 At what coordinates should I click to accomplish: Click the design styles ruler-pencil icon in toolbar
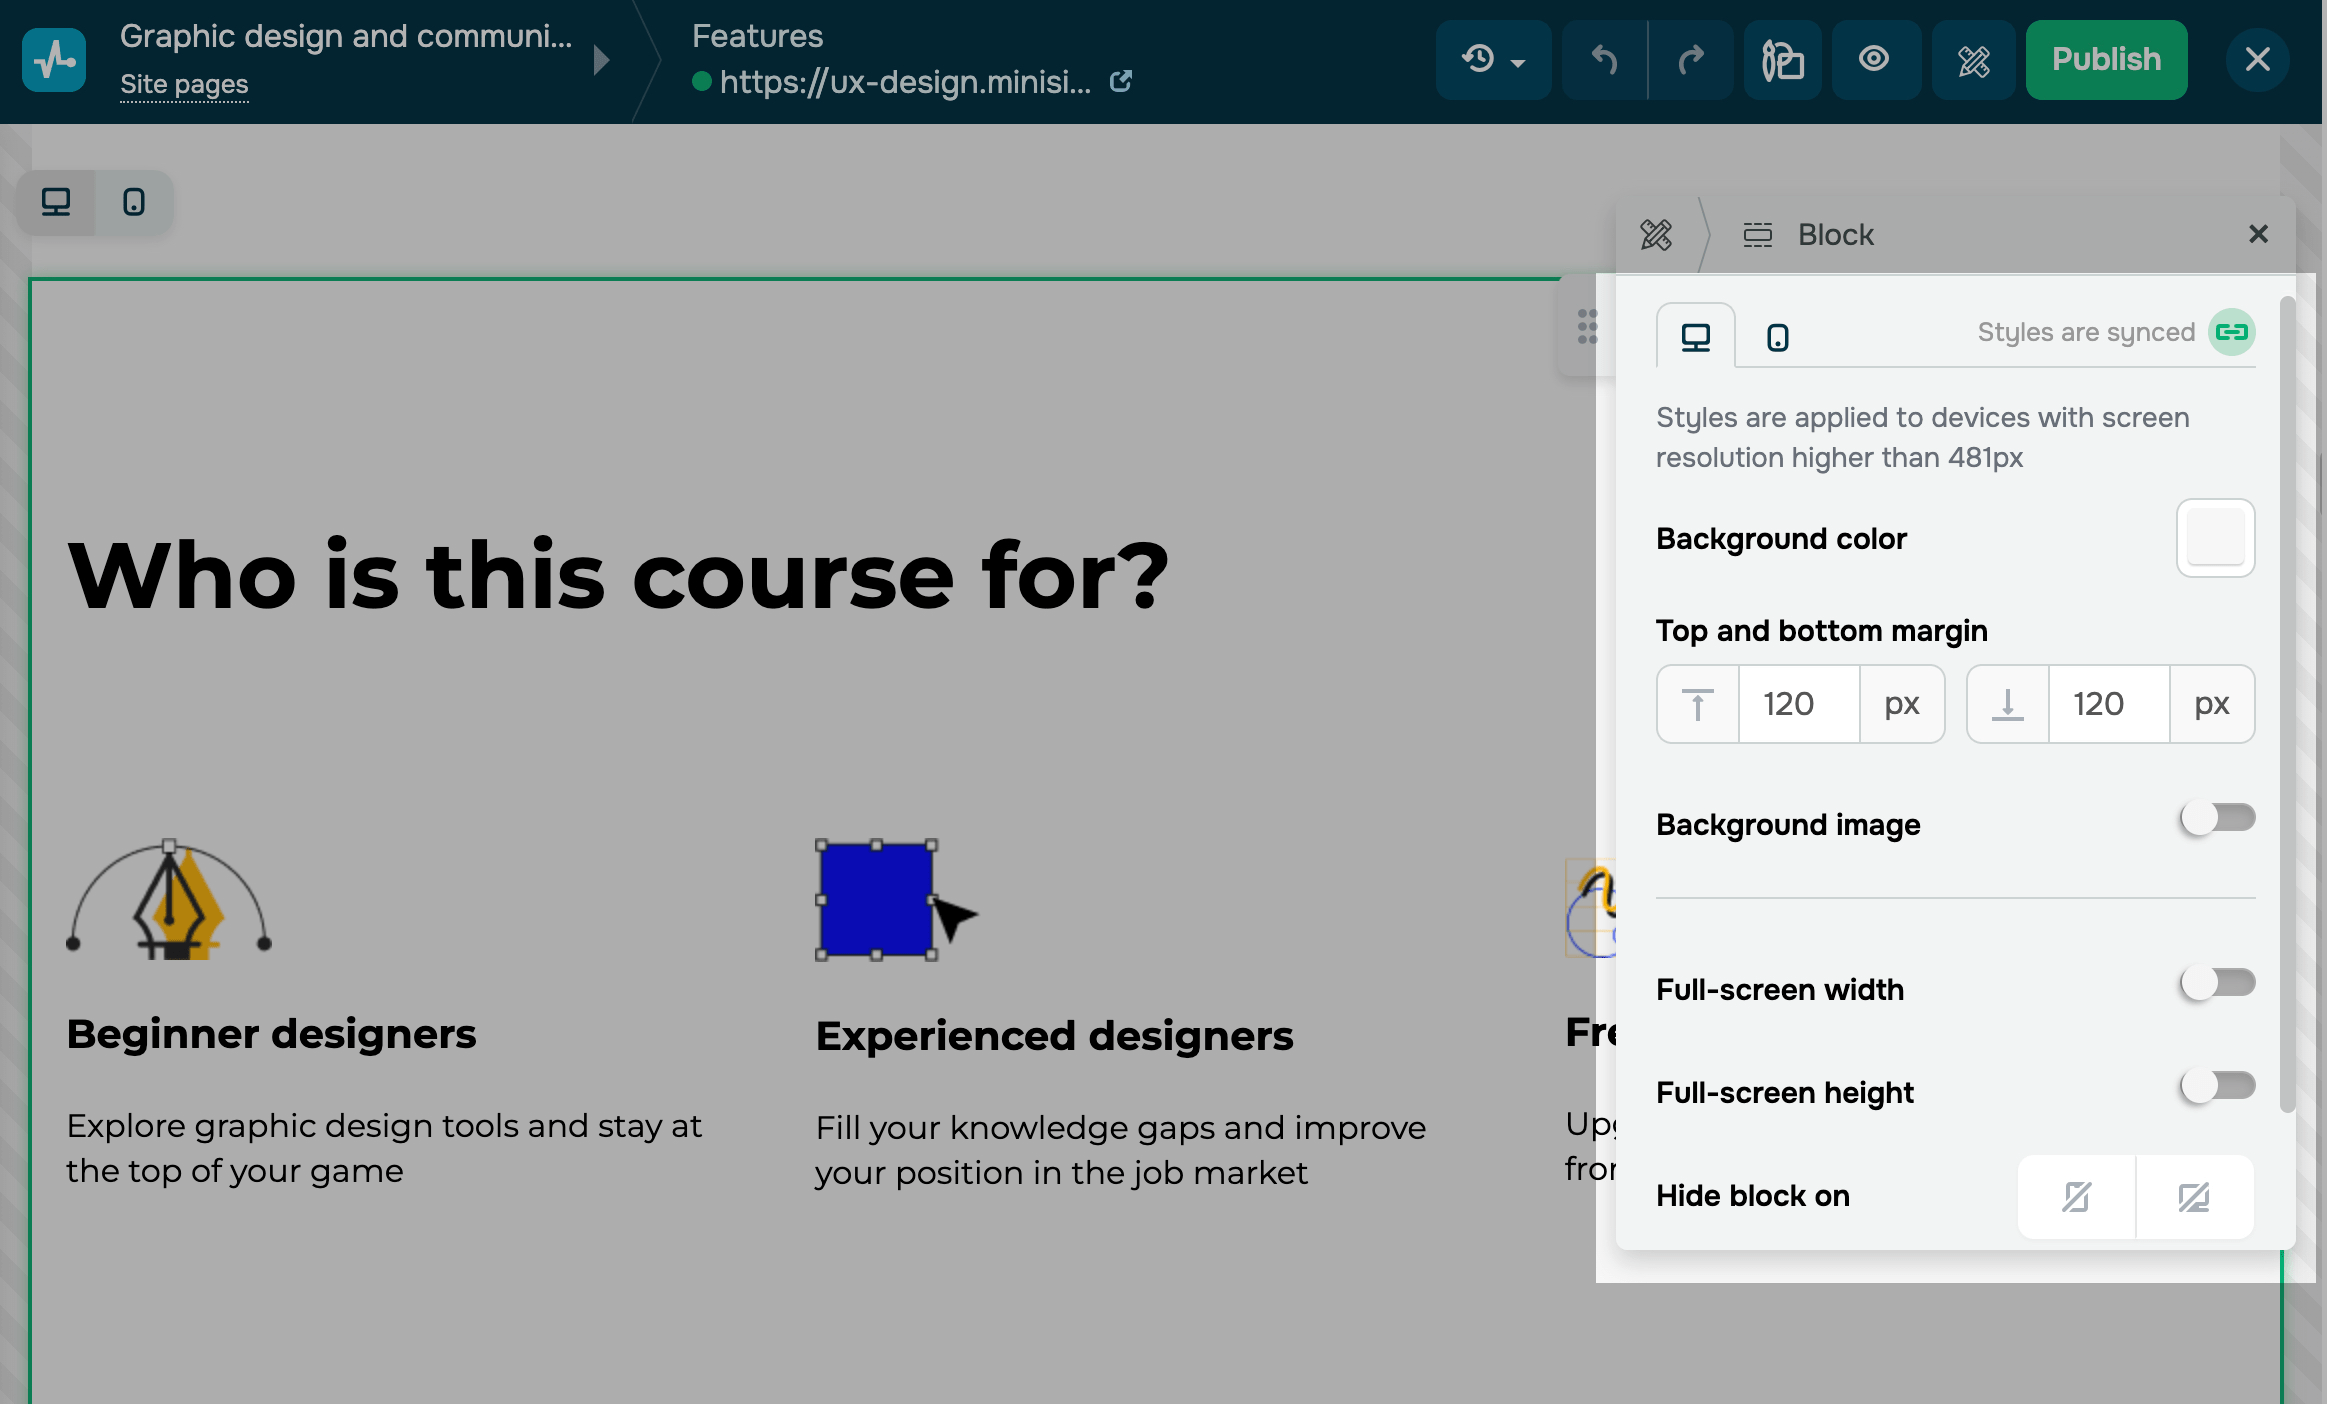click(1973, 60)
